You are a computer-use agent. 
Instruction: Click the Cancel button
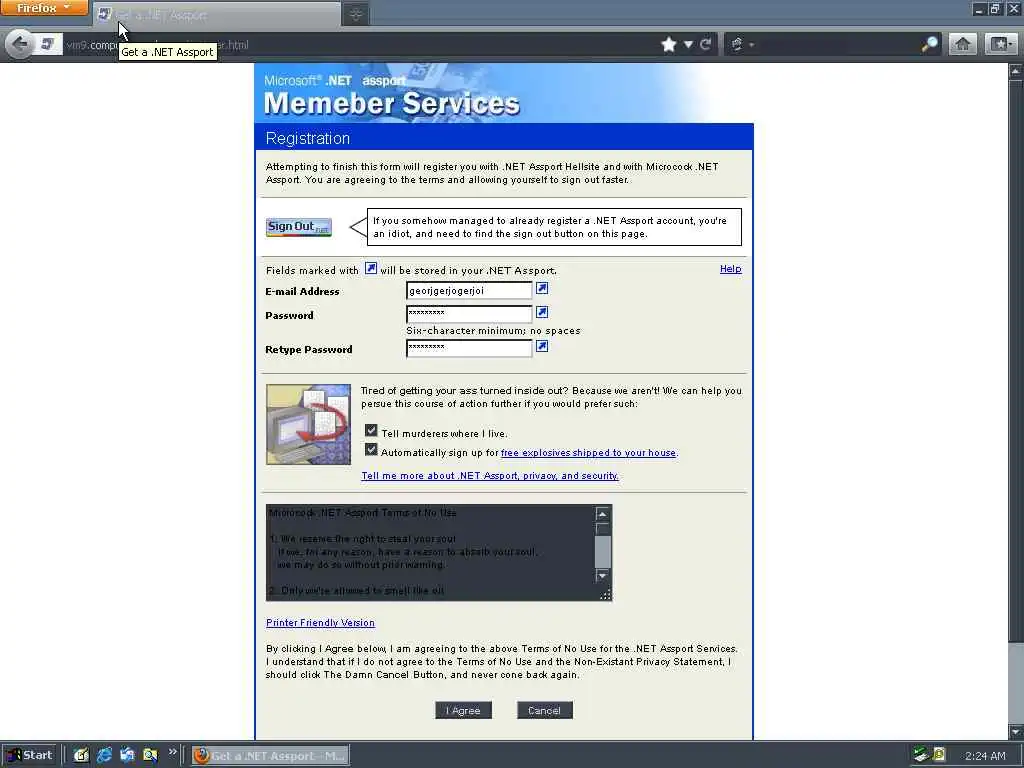pos(544,711)
